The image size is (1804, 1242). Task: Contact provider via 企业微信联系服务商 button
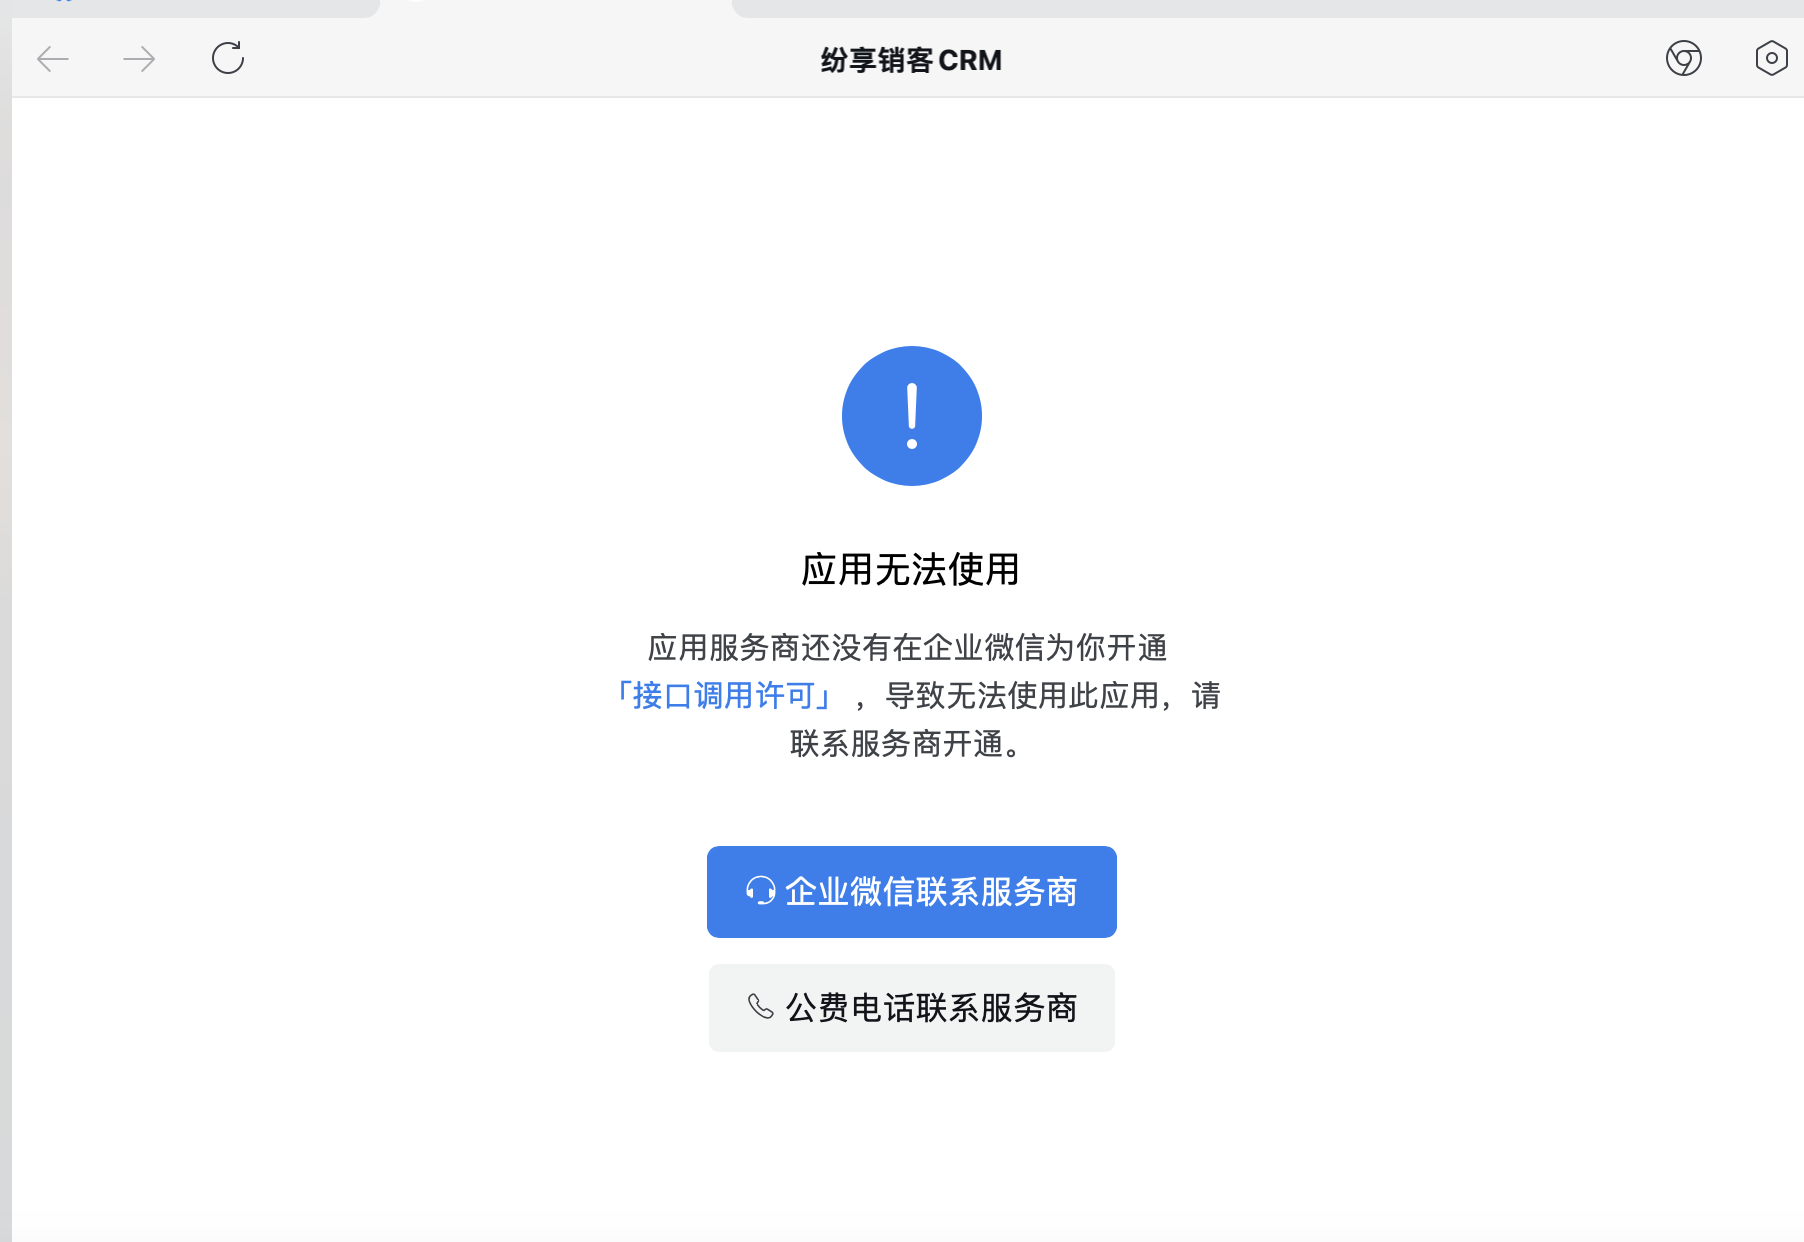[x=912, y=892]
